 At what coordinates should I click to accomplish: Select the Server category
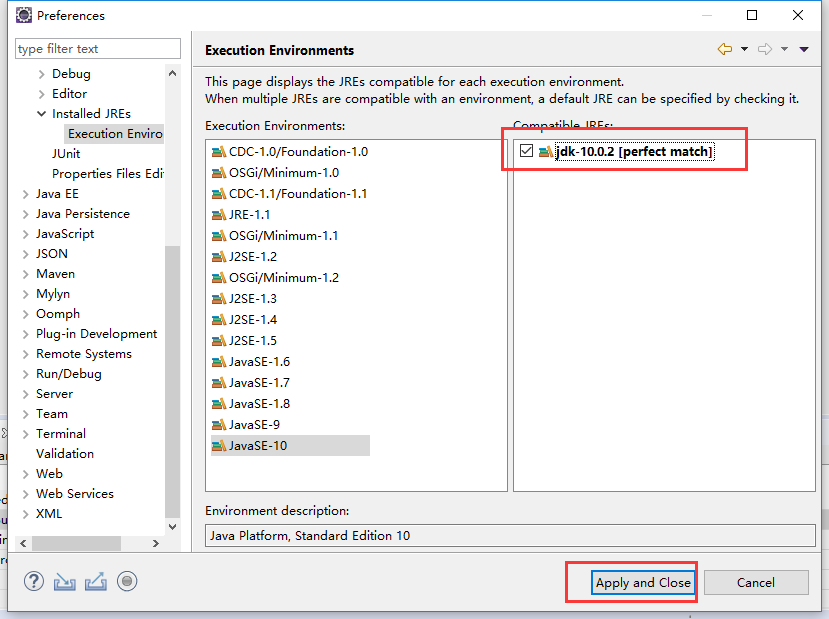point(54,394)
